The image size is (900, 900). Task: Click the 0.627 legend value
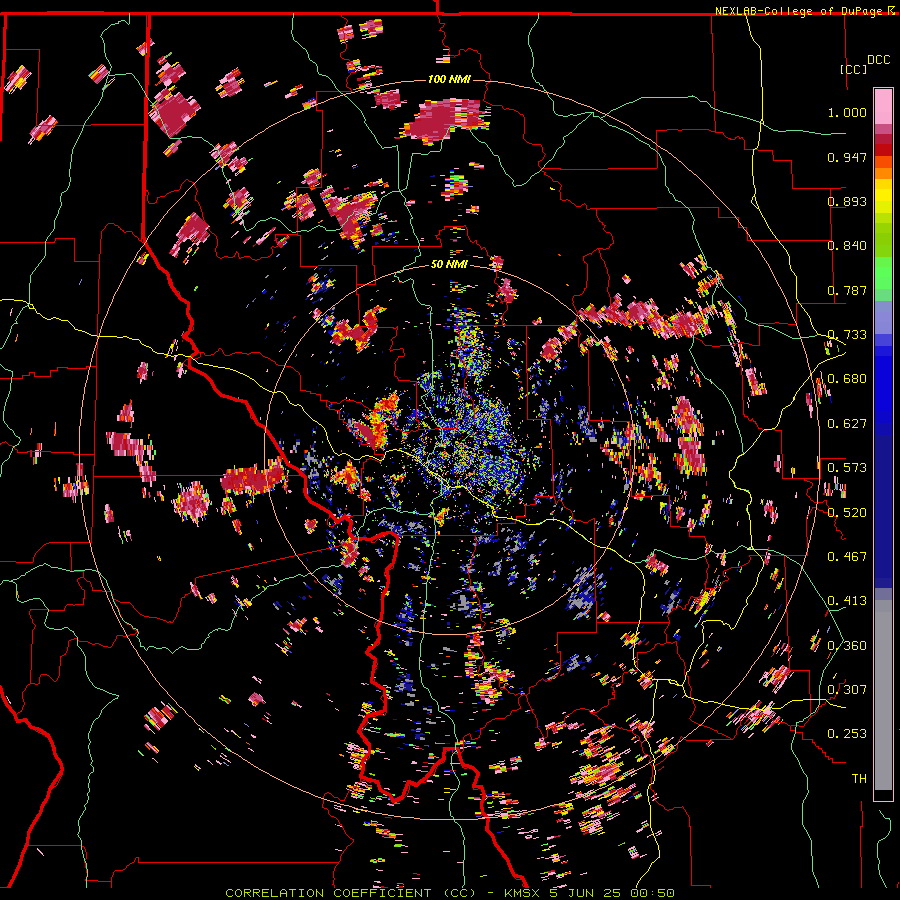(847, 424)
